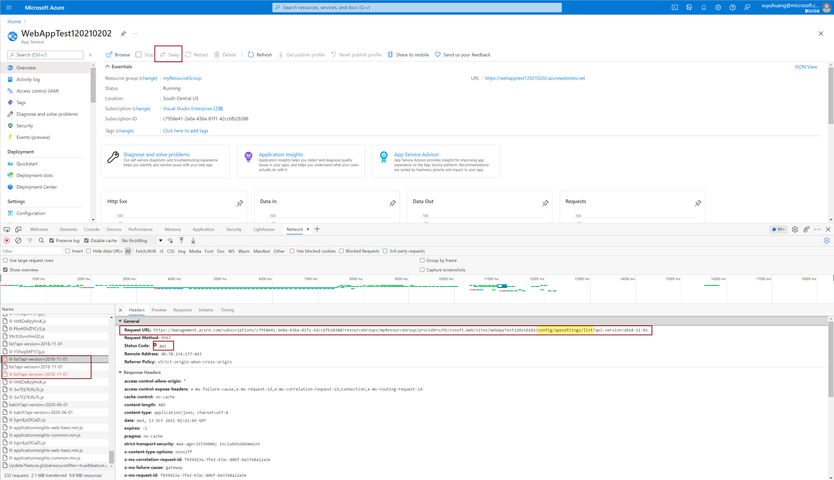The width and height of the screenshot is (834, 480).
Task: Pin the Data In chart
Action: [x=393, y=203]
